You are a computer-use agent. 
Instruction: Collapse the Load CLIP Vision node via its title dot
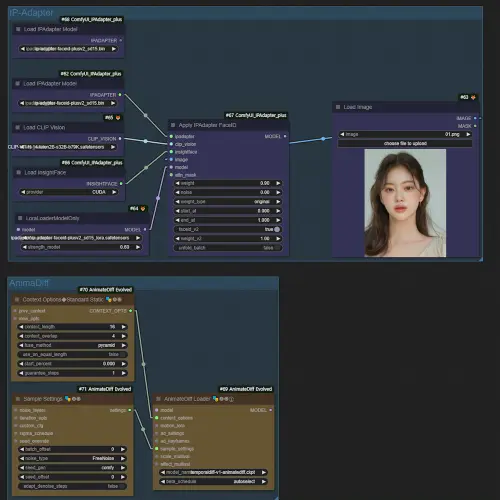point(18,127)
